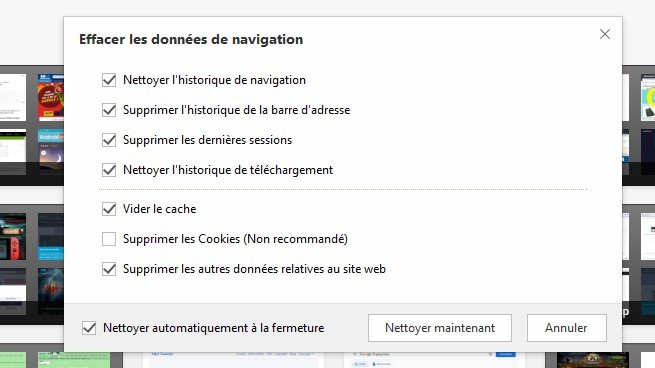Viewport: 655px width, 368px height.
Task: Click the "Nettoyer maintenant" button
Action: [x=440, y=328]
